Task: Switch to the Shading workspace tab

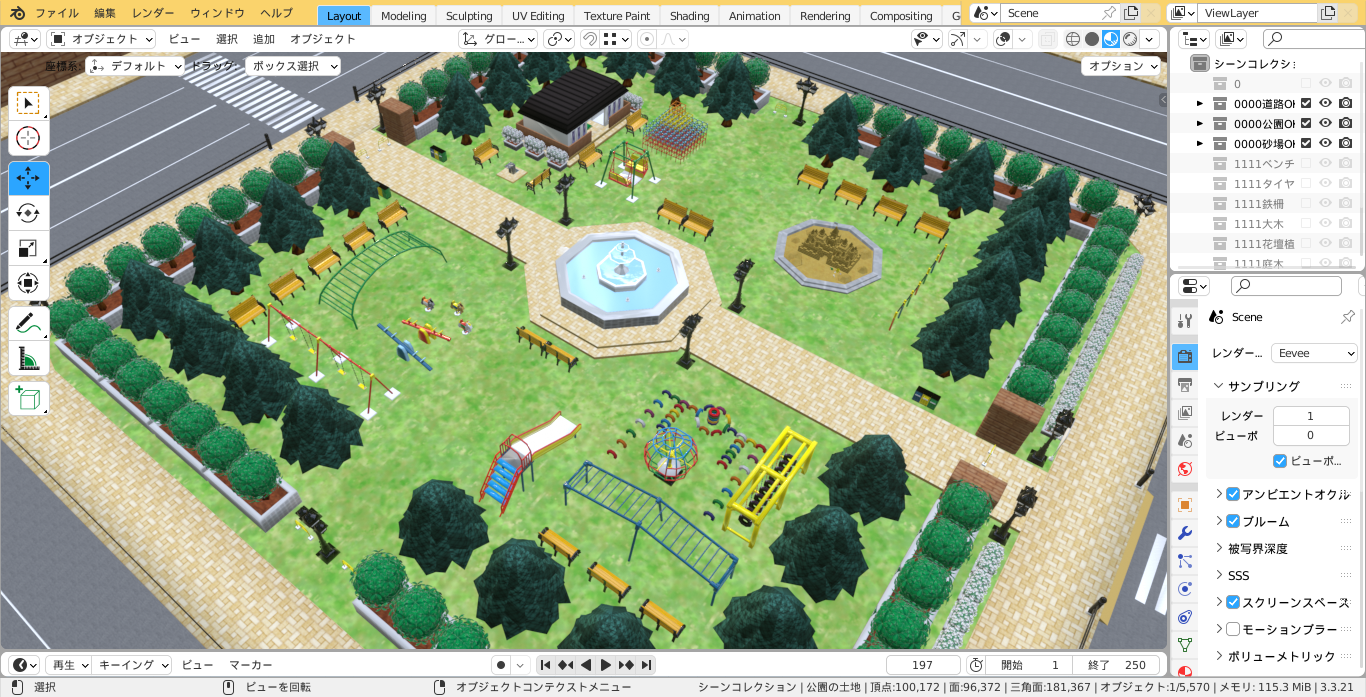Action: click(689, 16)
